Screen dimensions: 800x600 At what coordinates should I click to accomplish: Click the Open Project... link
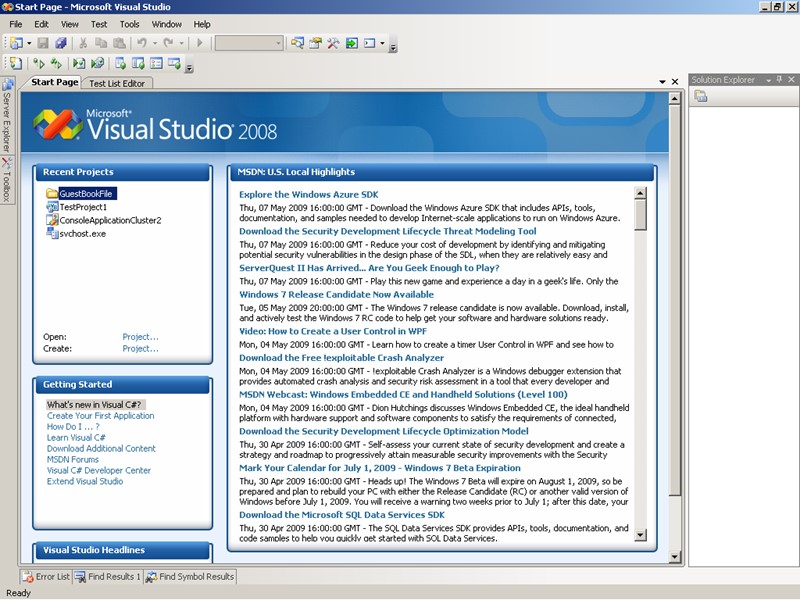pos(140,337)
